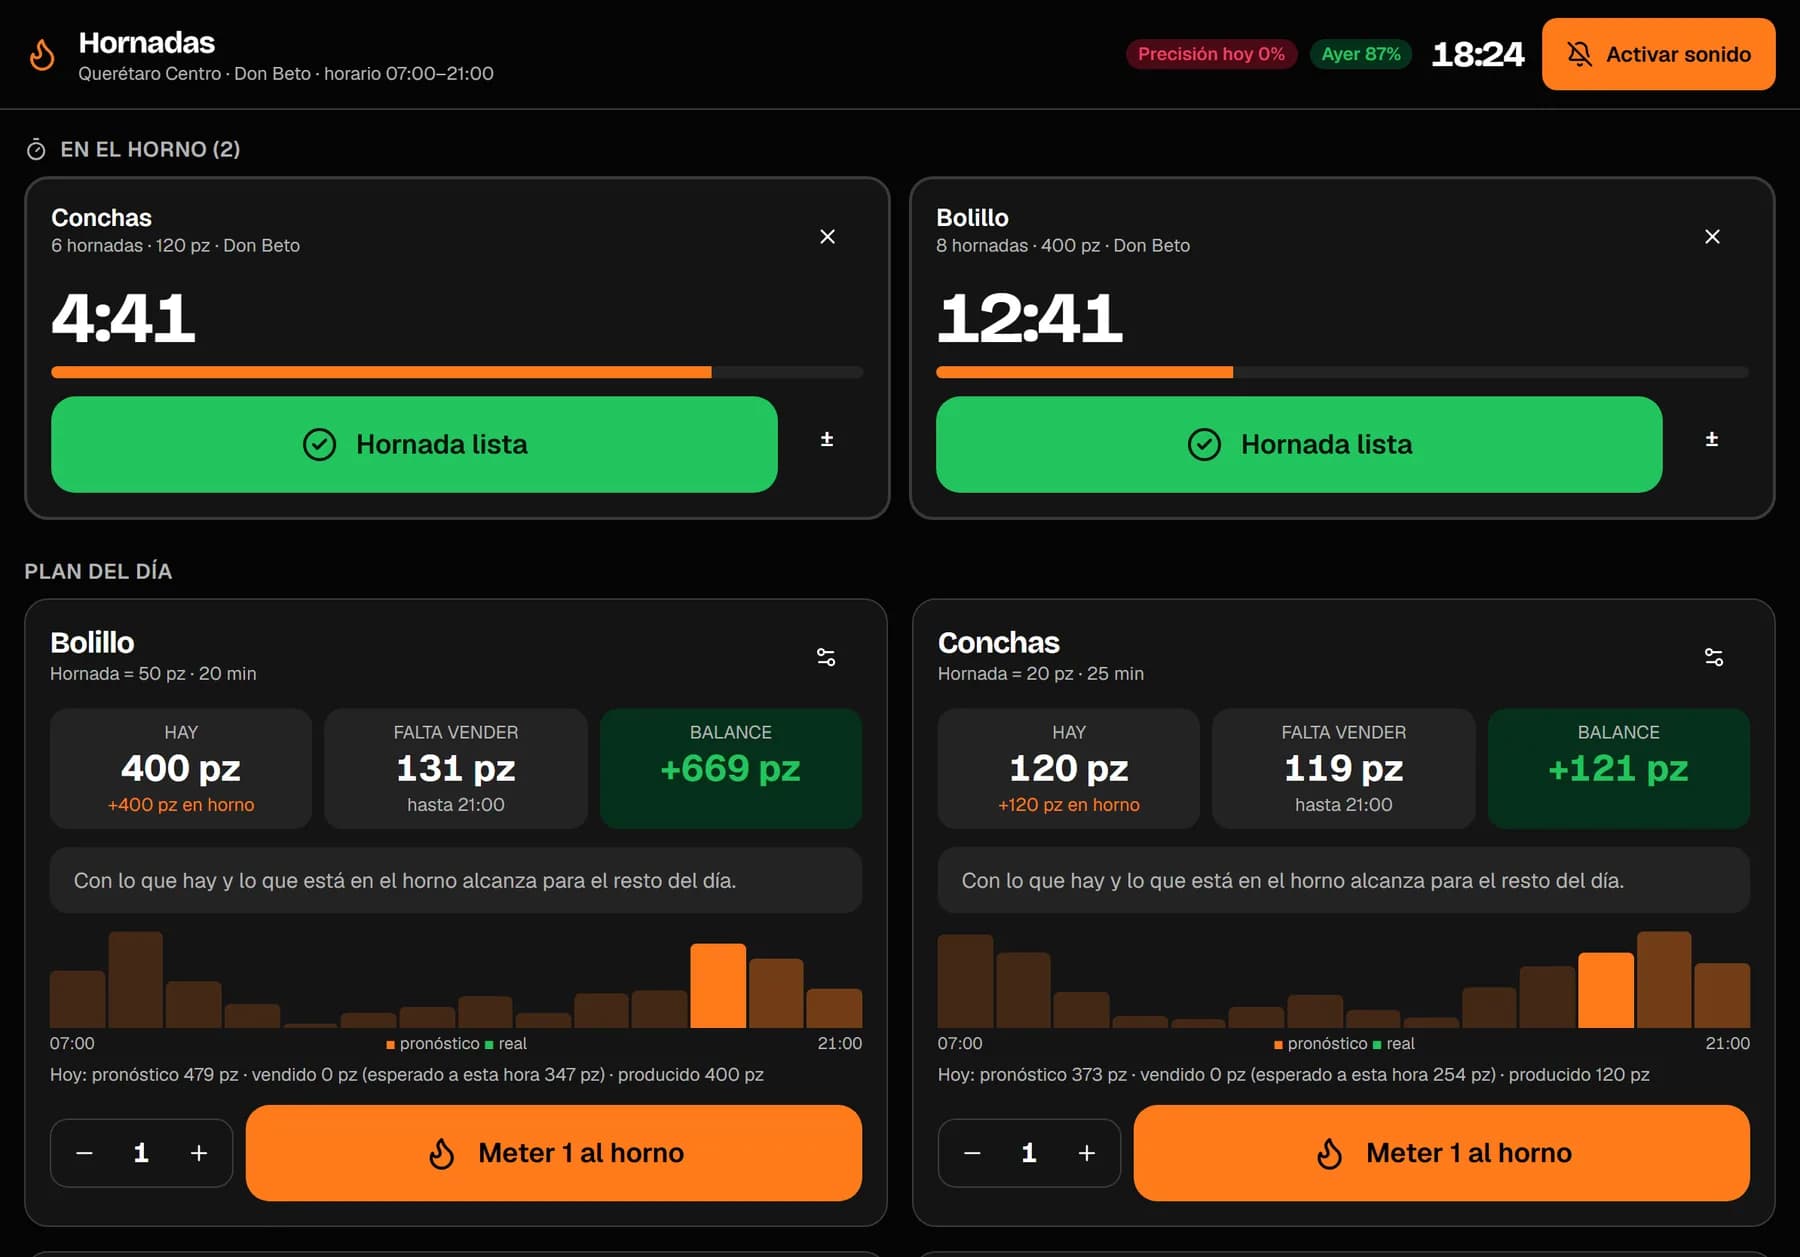Mark Bolillo batch as Hornada lista

click(1299, 444)
